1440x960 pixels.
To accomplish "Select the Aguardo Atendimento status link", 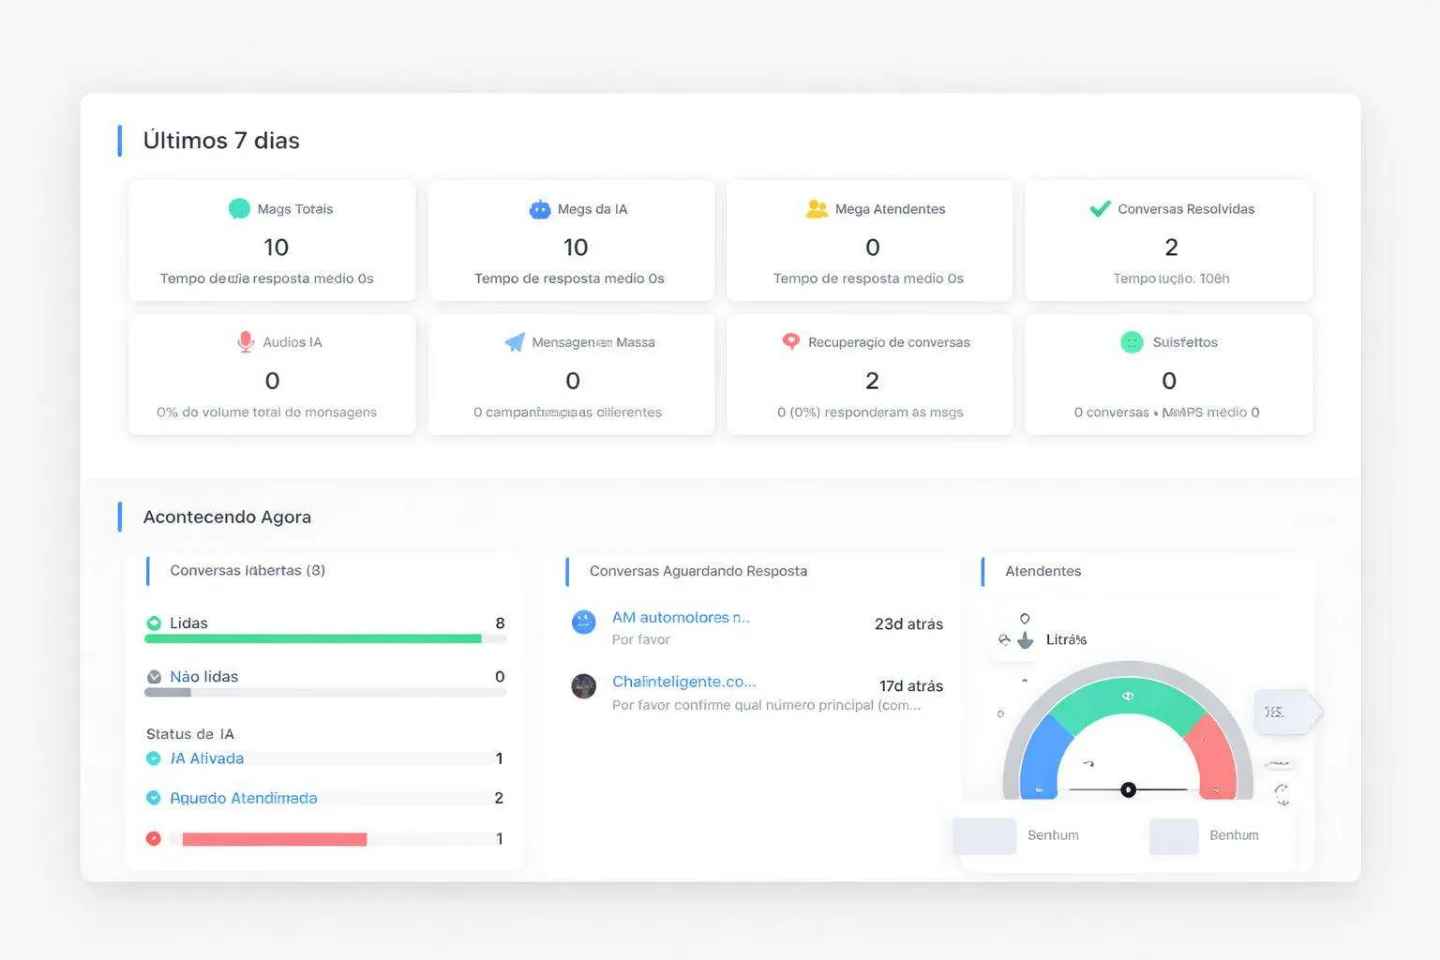I will pos(243,798).
